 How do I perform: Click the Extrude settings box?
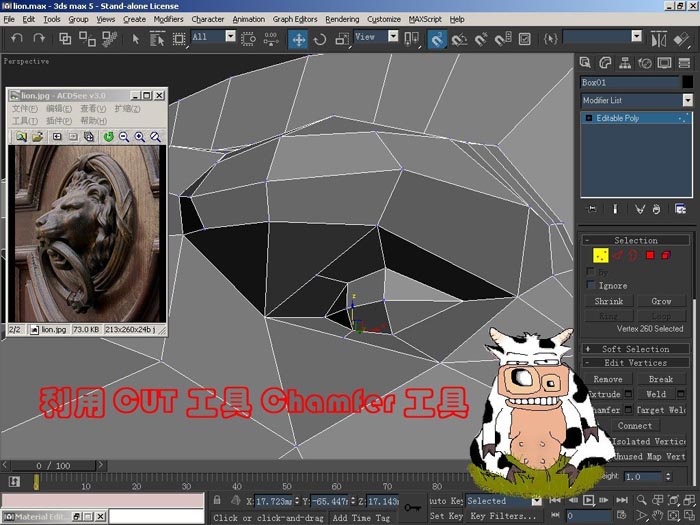pos(629,394)
